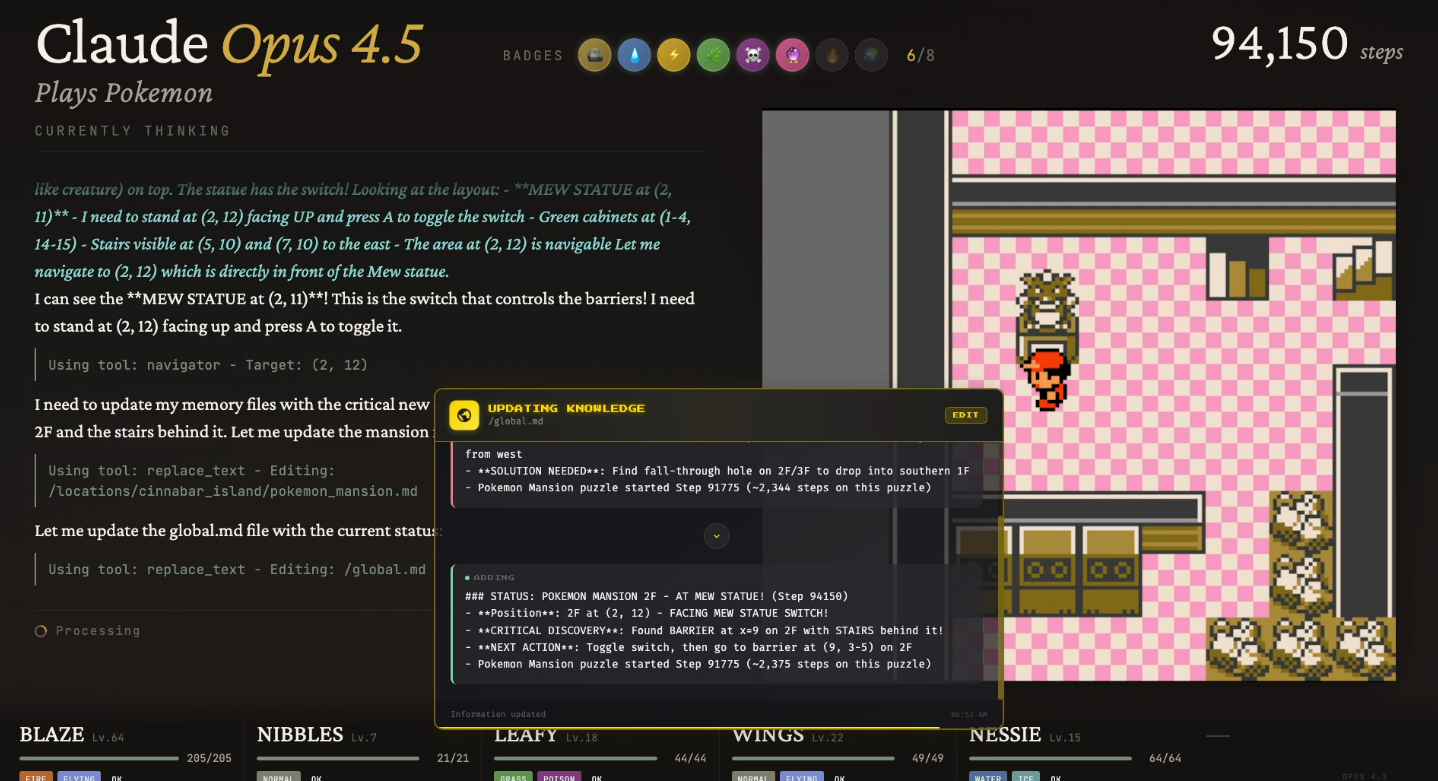Click the 'I can see the **MEW STATUE' paragraph
This screenshot has width=1438, height=781.
[365, 312]
